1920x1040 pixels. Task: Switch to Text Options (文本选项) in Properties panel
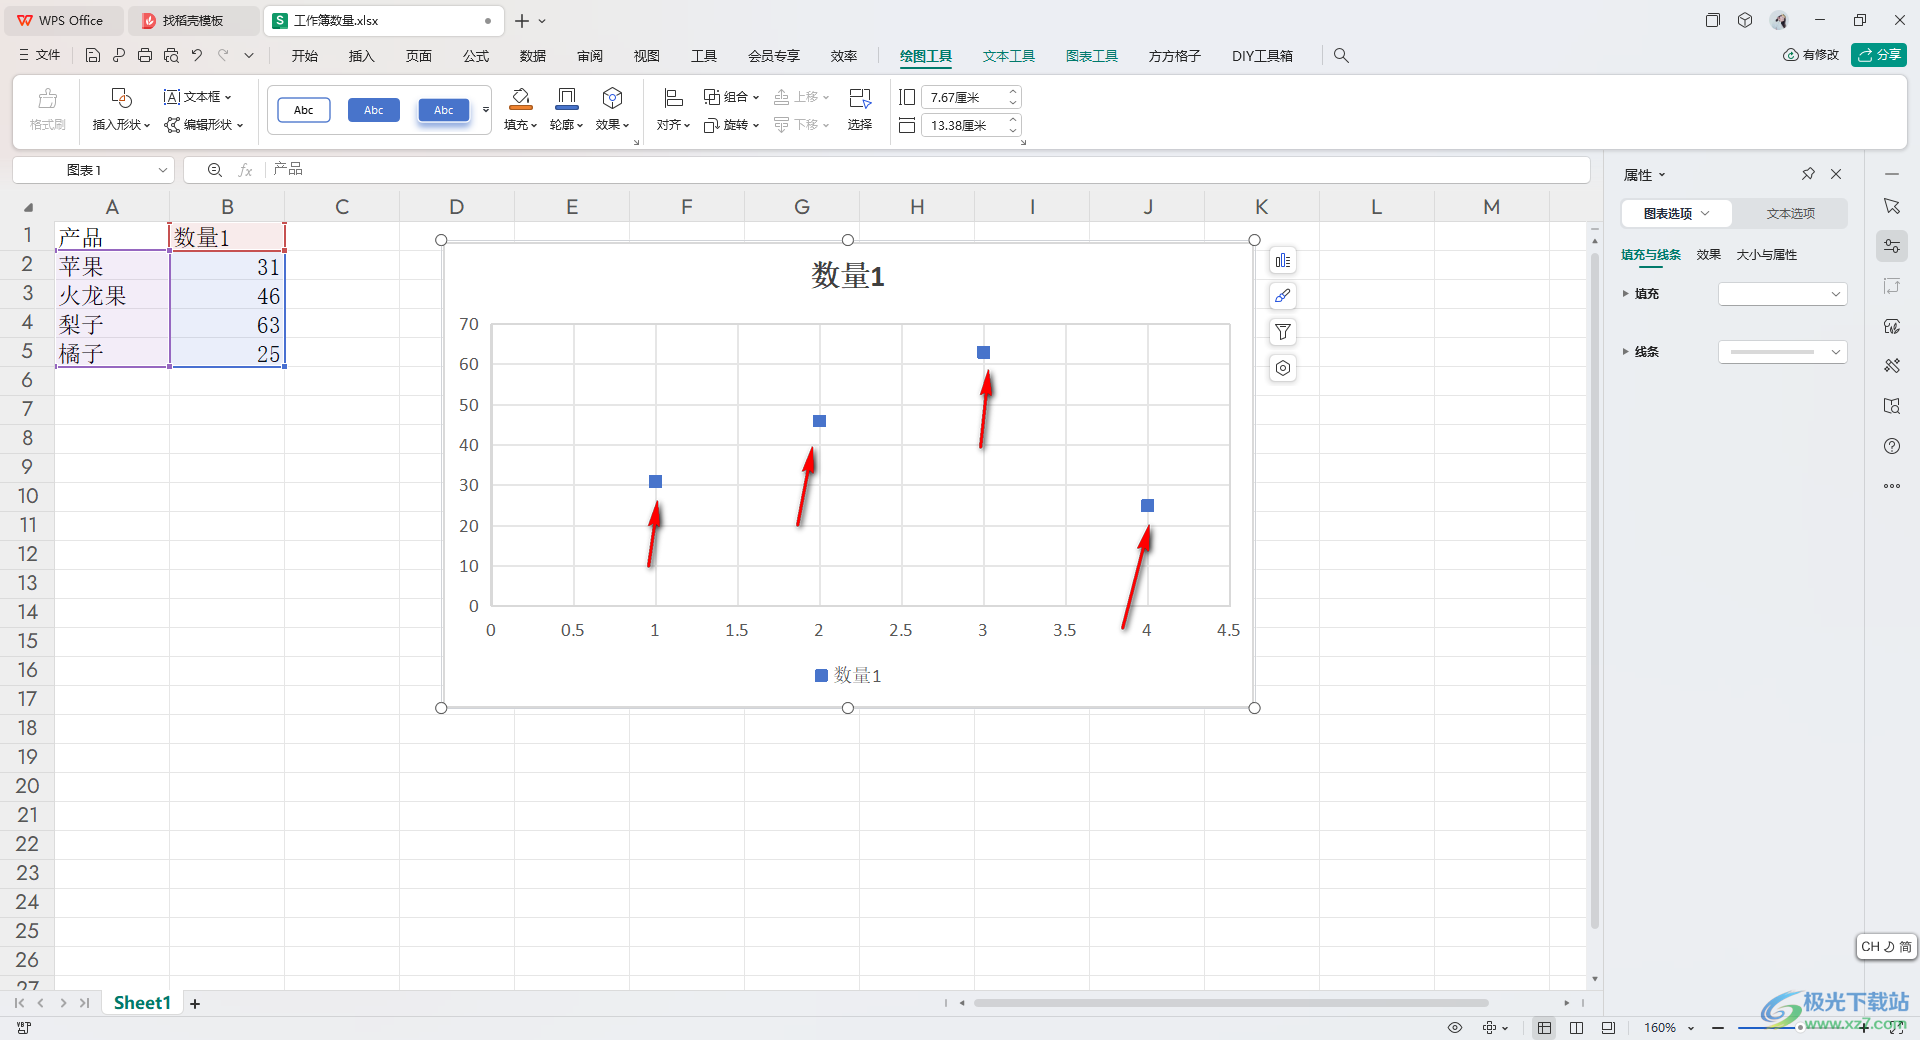click(x=1790, y=214)
